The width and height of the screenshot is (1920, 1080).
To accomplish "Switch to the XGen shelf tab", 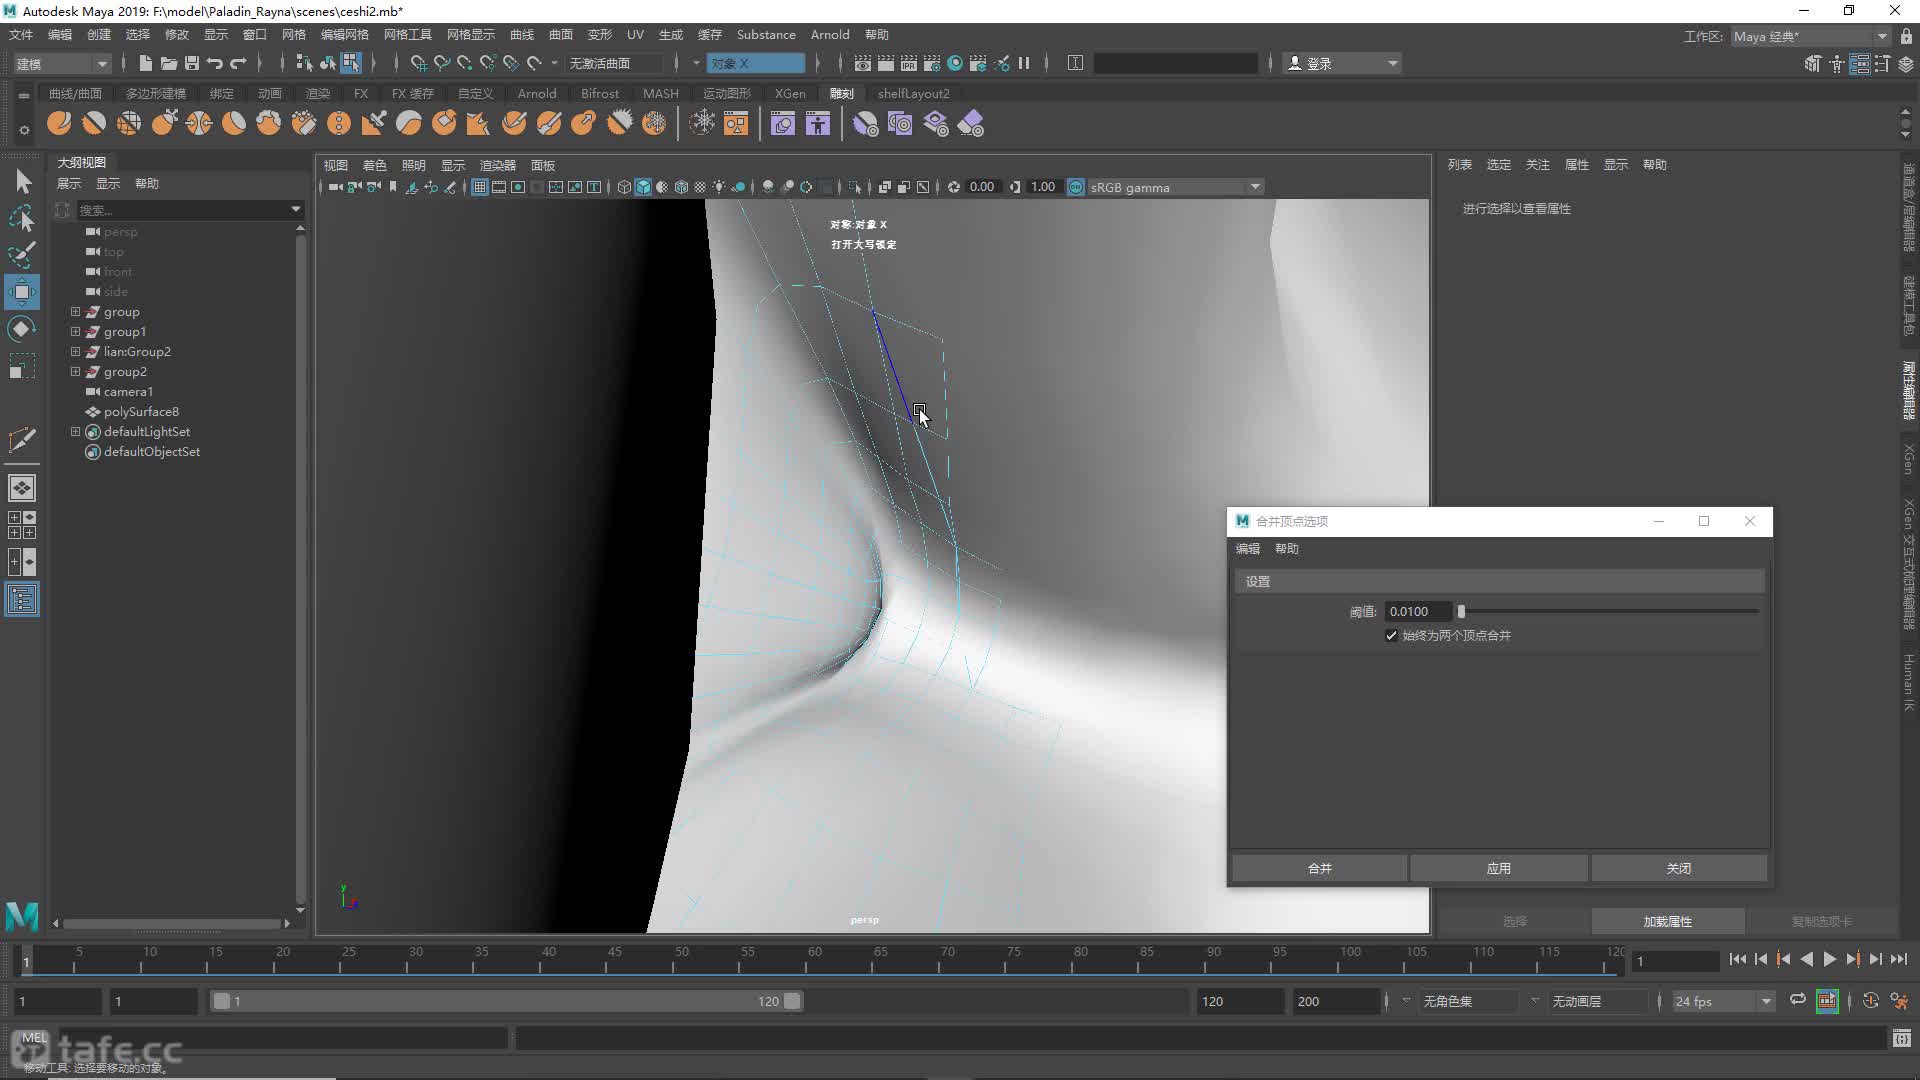I will [x=790, y=94].
